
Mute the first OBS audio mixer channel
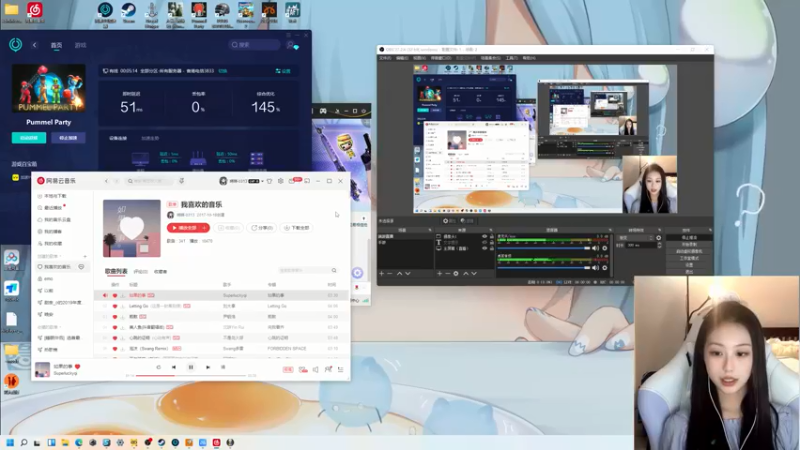click(595, 248)
